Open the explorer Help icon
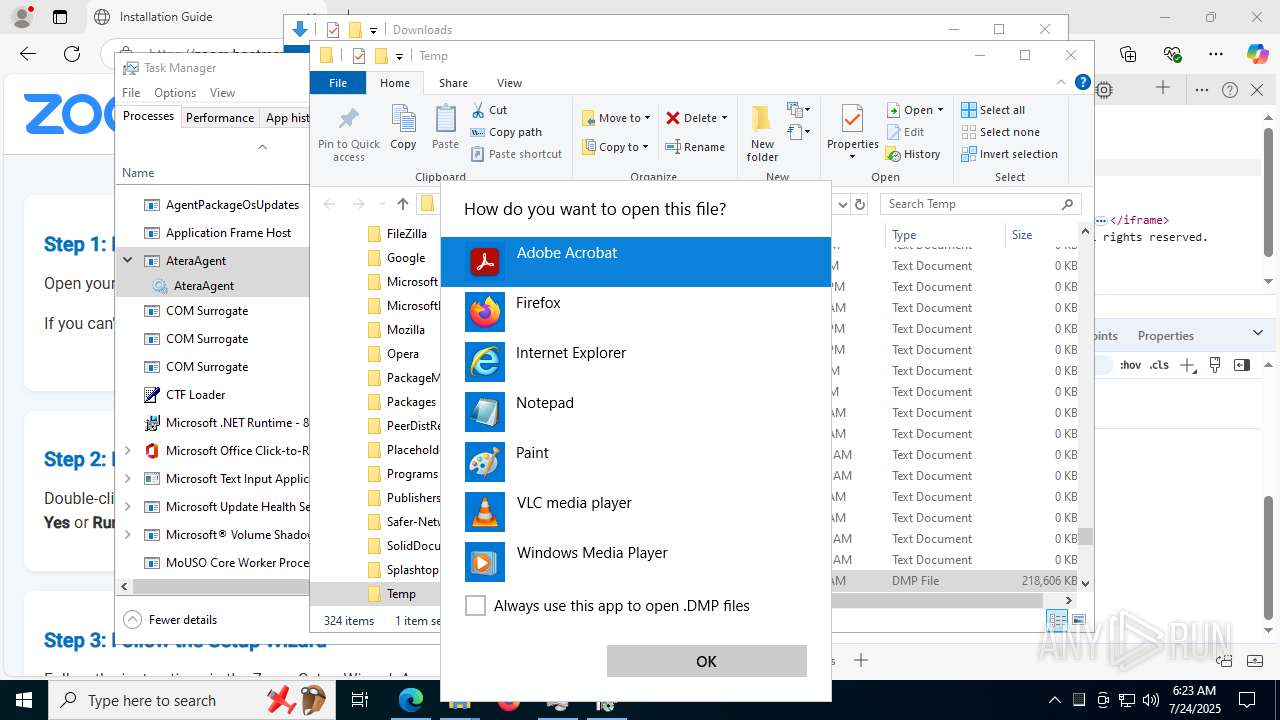 pos(1082,83)
